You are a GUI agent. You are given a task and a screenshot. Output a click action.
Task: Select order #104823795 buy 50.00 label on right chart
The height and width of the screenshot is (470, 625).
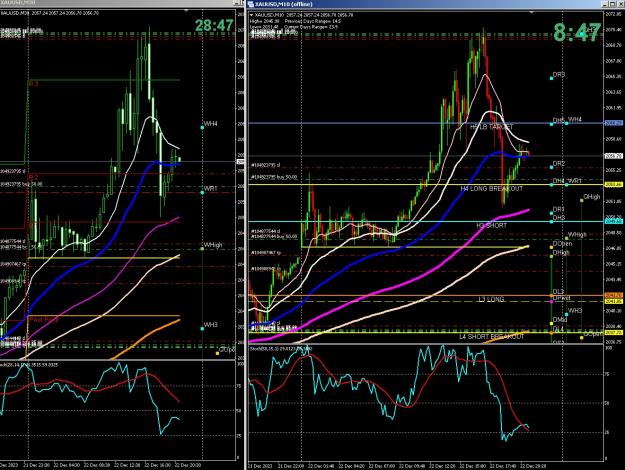273,177
